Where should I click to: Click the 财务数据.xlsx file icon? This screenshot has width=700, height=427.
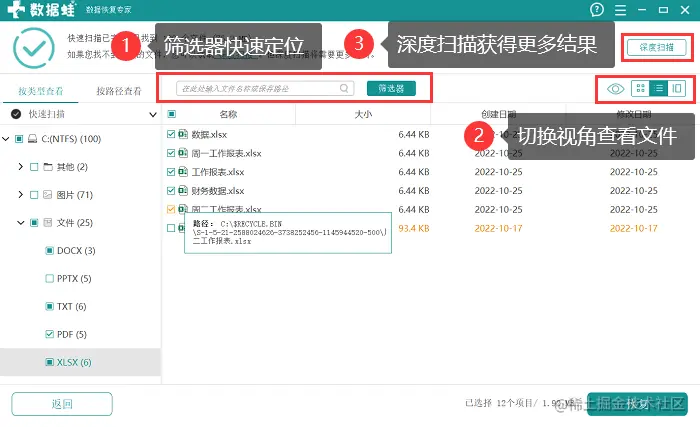[x=183, y=190]
